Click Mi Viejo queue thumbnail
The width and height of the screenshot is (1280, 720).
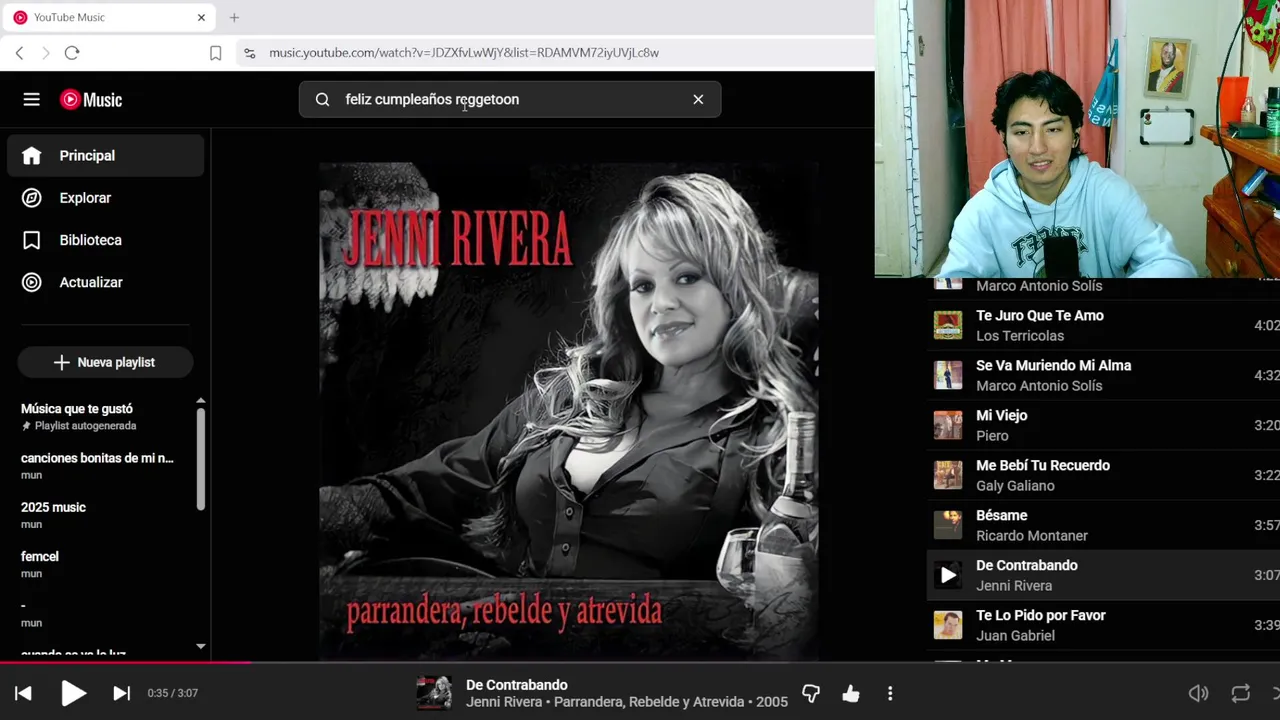(948, 425)
